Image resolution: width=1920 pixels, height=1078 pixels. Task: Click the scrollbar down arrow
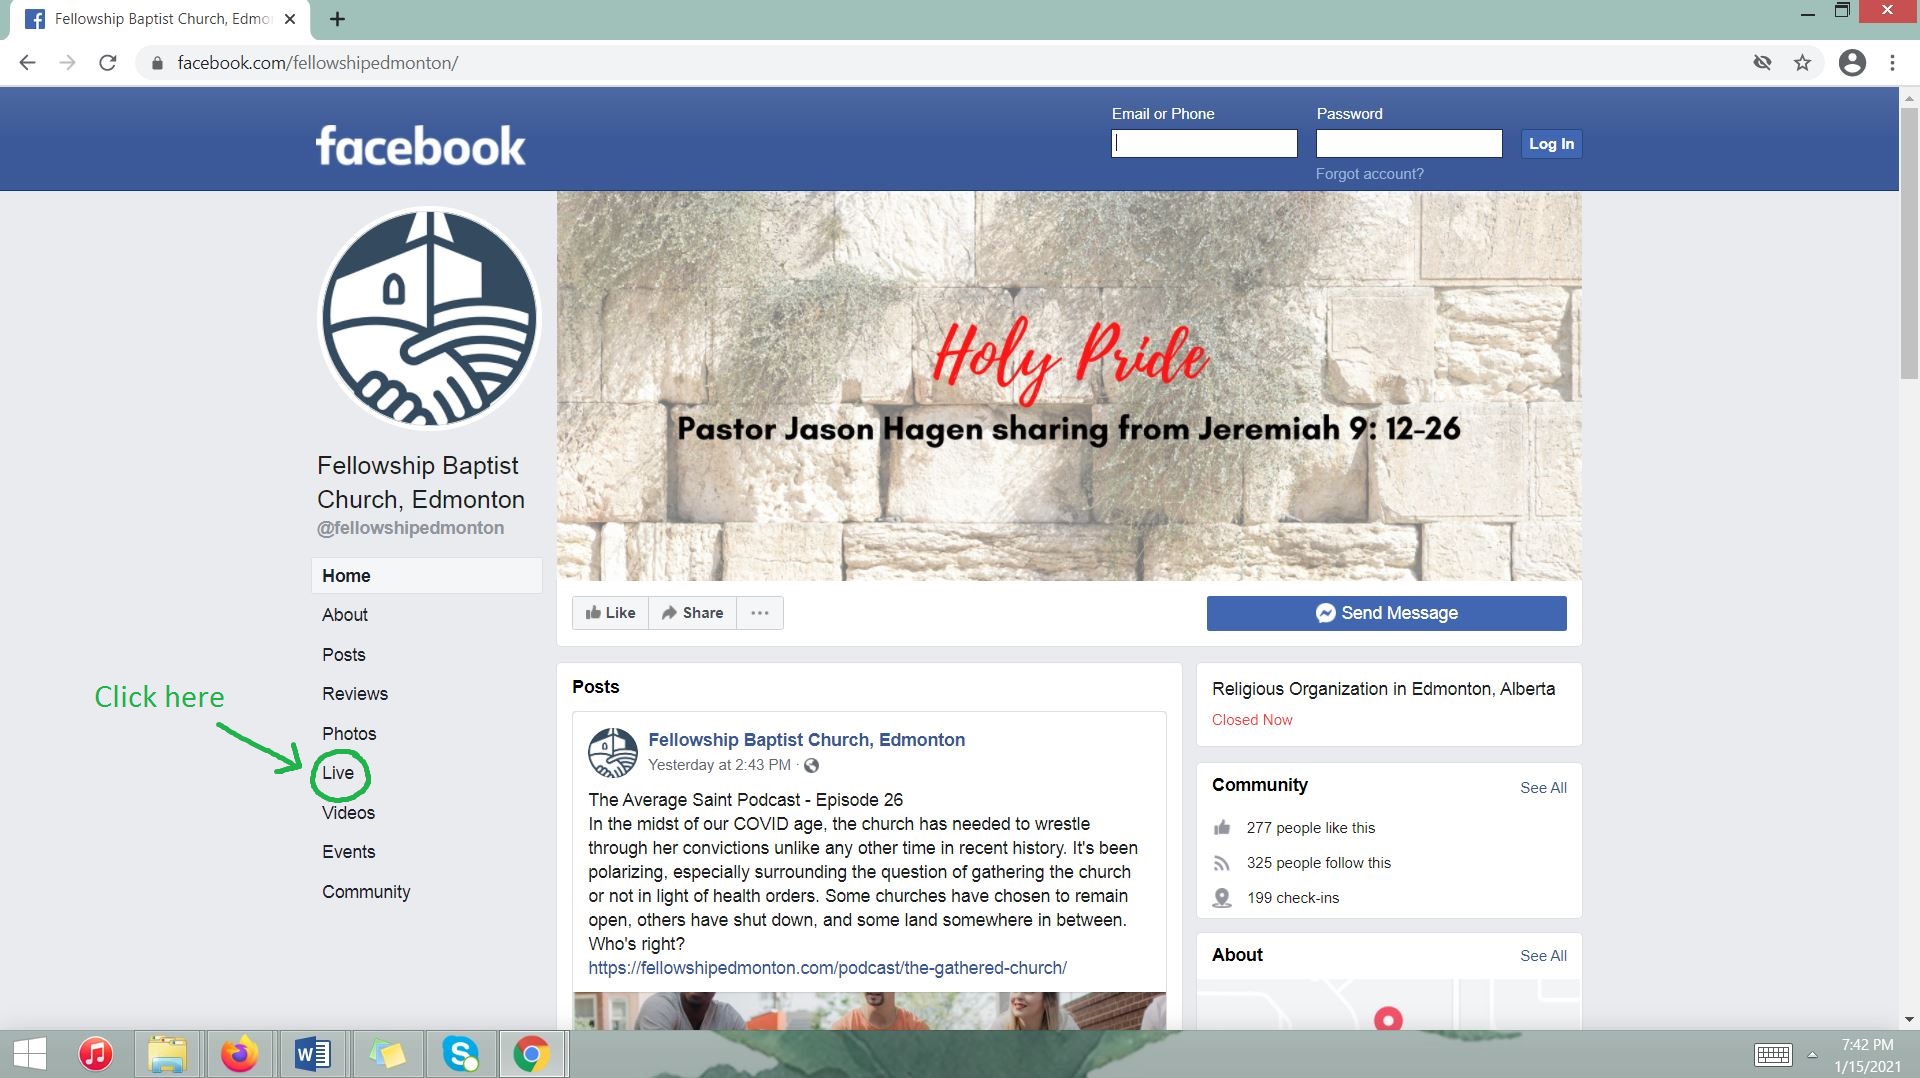pos(1909,1020)
